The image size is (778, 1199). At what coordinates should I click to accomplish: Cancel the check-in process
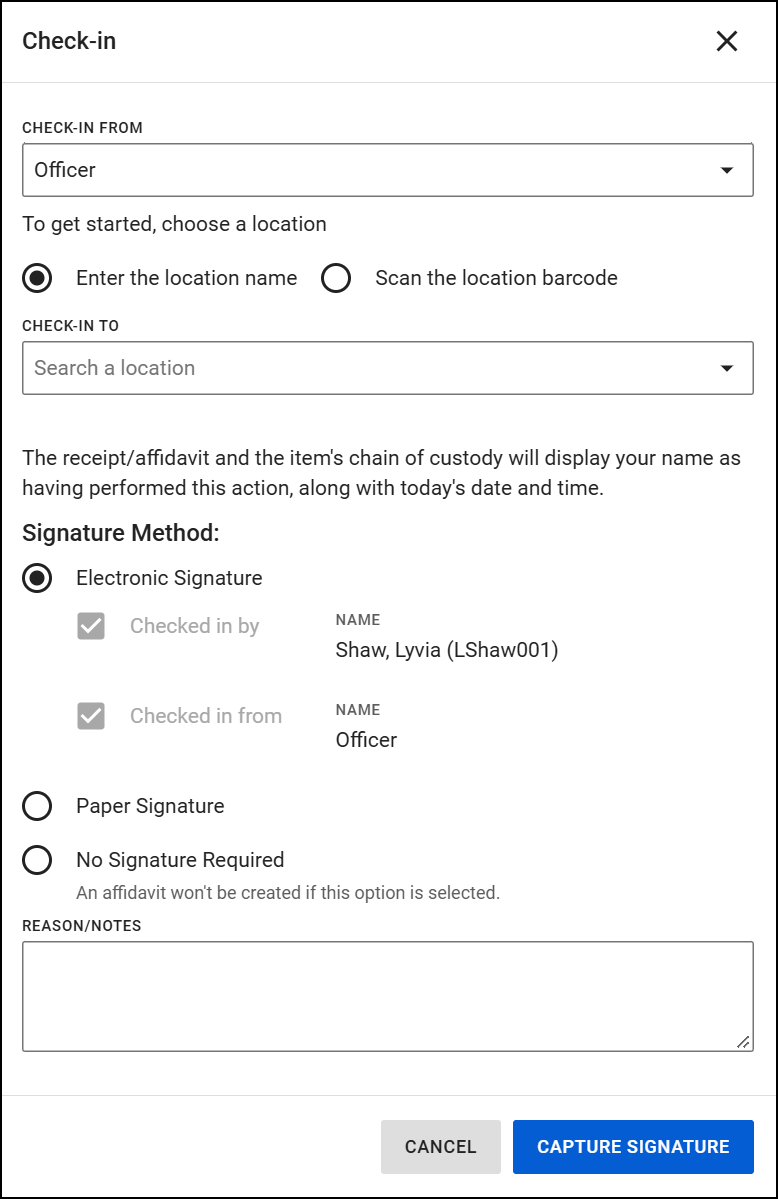pyautogui.click(x=440, y=1146)
